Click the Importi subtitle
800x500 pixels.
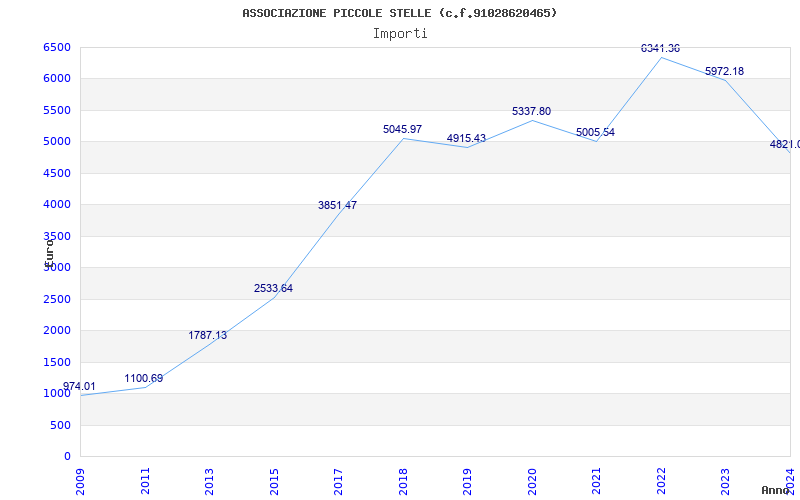(x=400, y=33)
